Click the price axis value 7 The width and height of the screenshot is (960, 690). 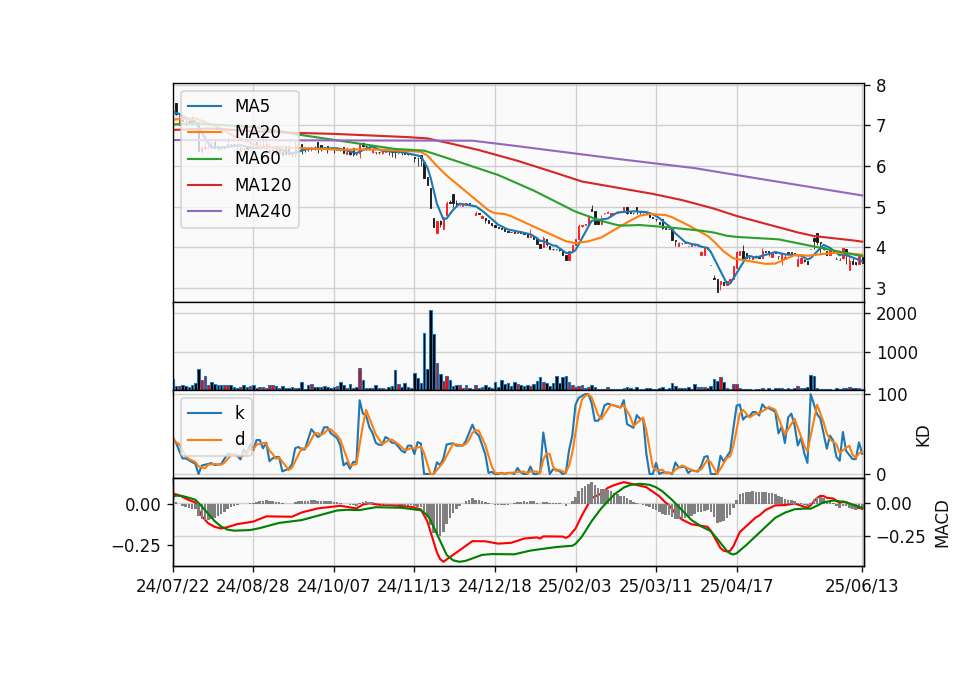(881, 126)
